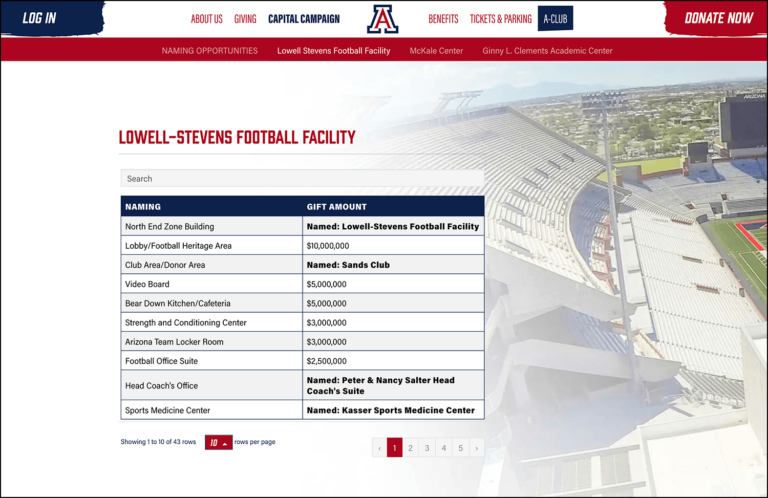Viewport: 768px width, 498px height.
Task: Click the A-Club button
Action: [x=555, y=19]
